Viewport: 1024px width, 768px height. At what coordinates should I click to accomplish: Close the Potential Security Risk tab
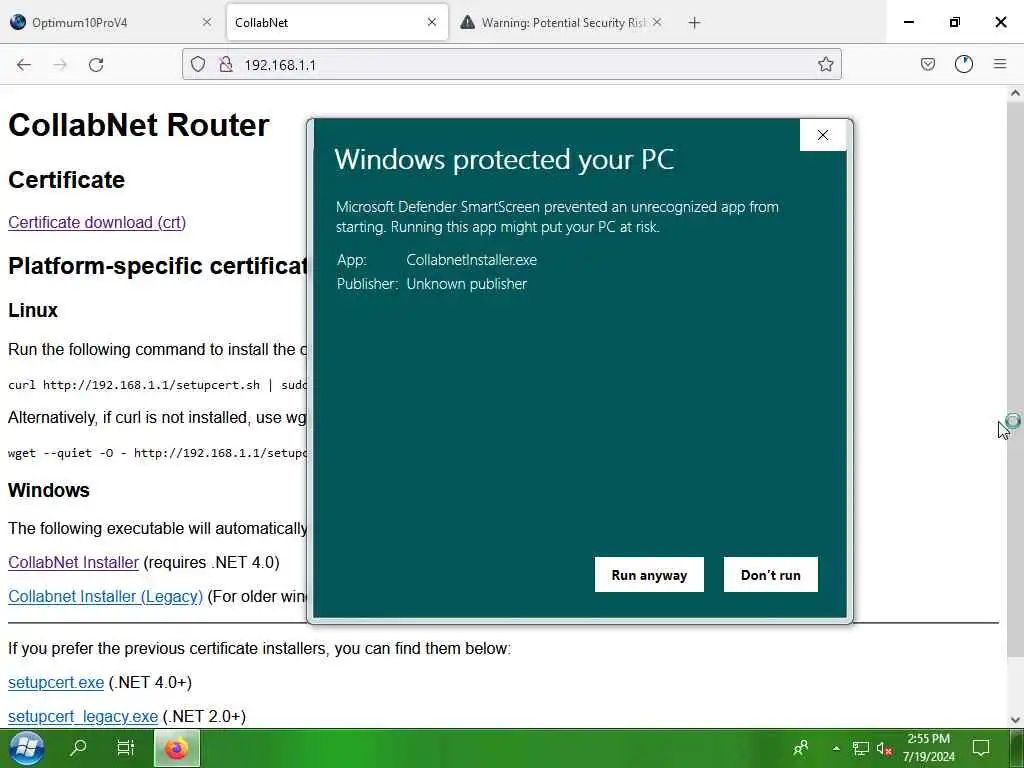click(657, 22)
